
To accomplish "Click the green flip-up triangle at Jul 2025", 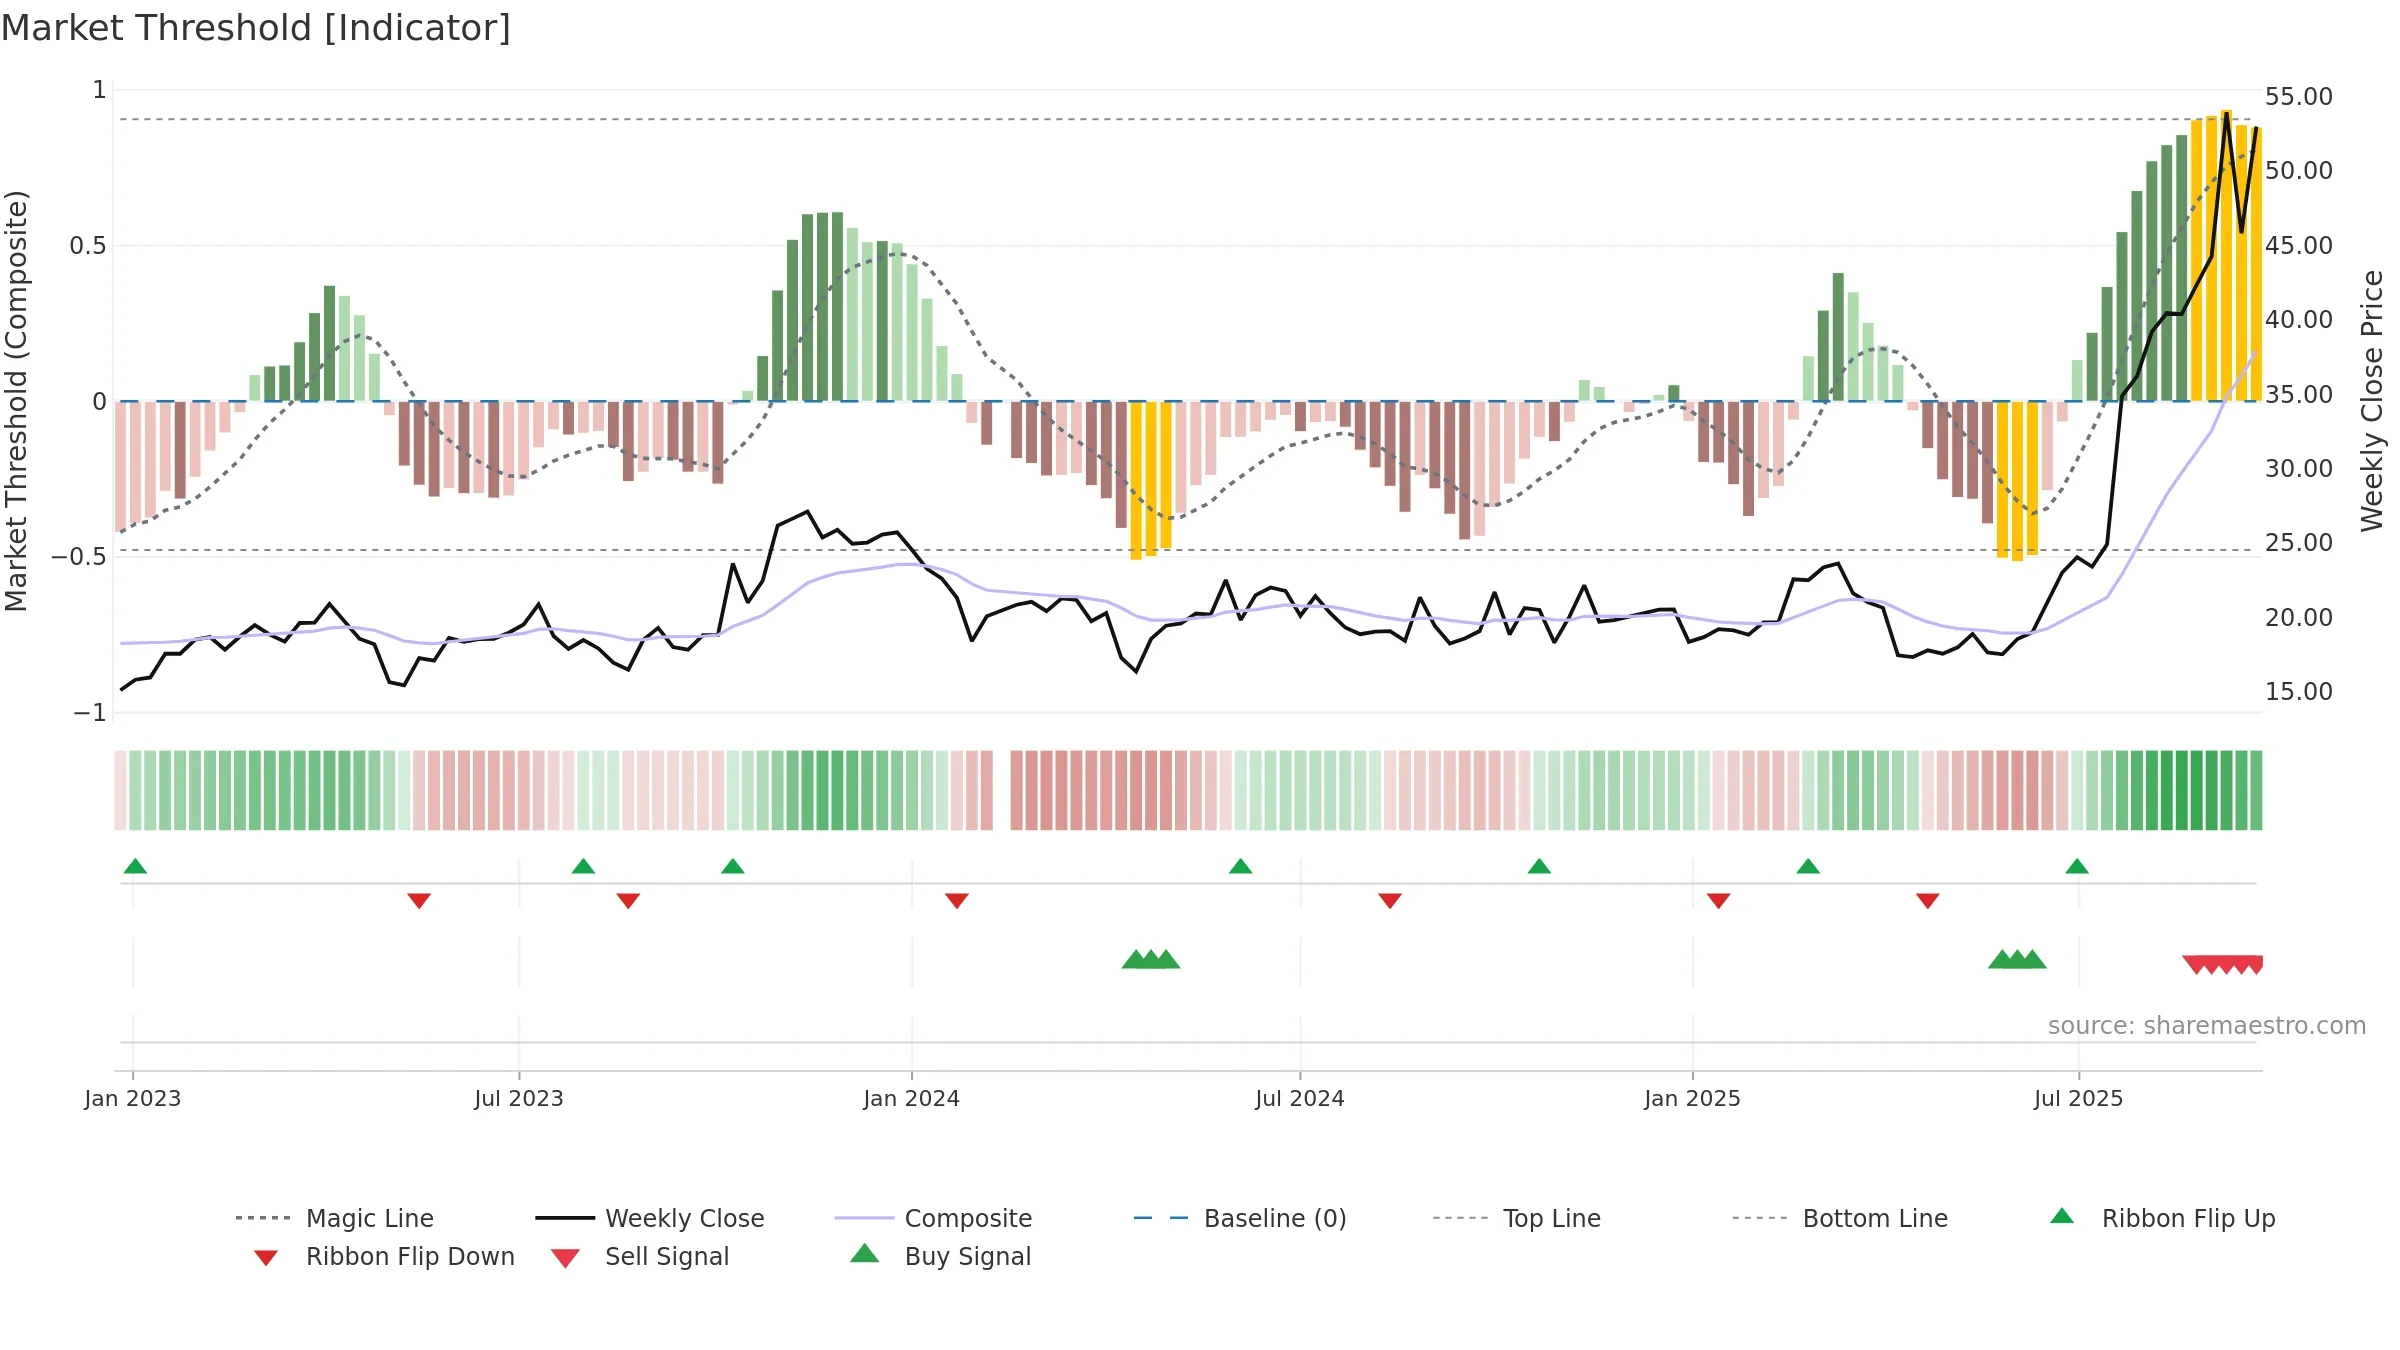I will tap(2077, 866).
